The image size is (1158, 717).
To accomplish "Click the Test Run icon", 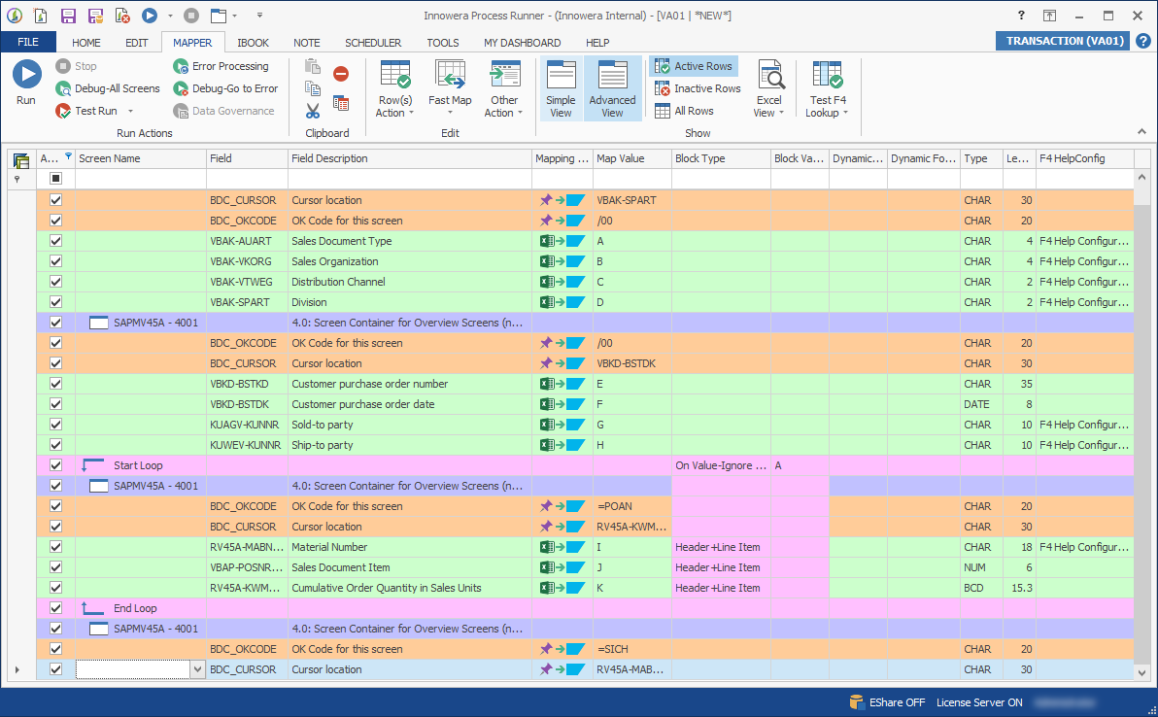I will [63, 111].
